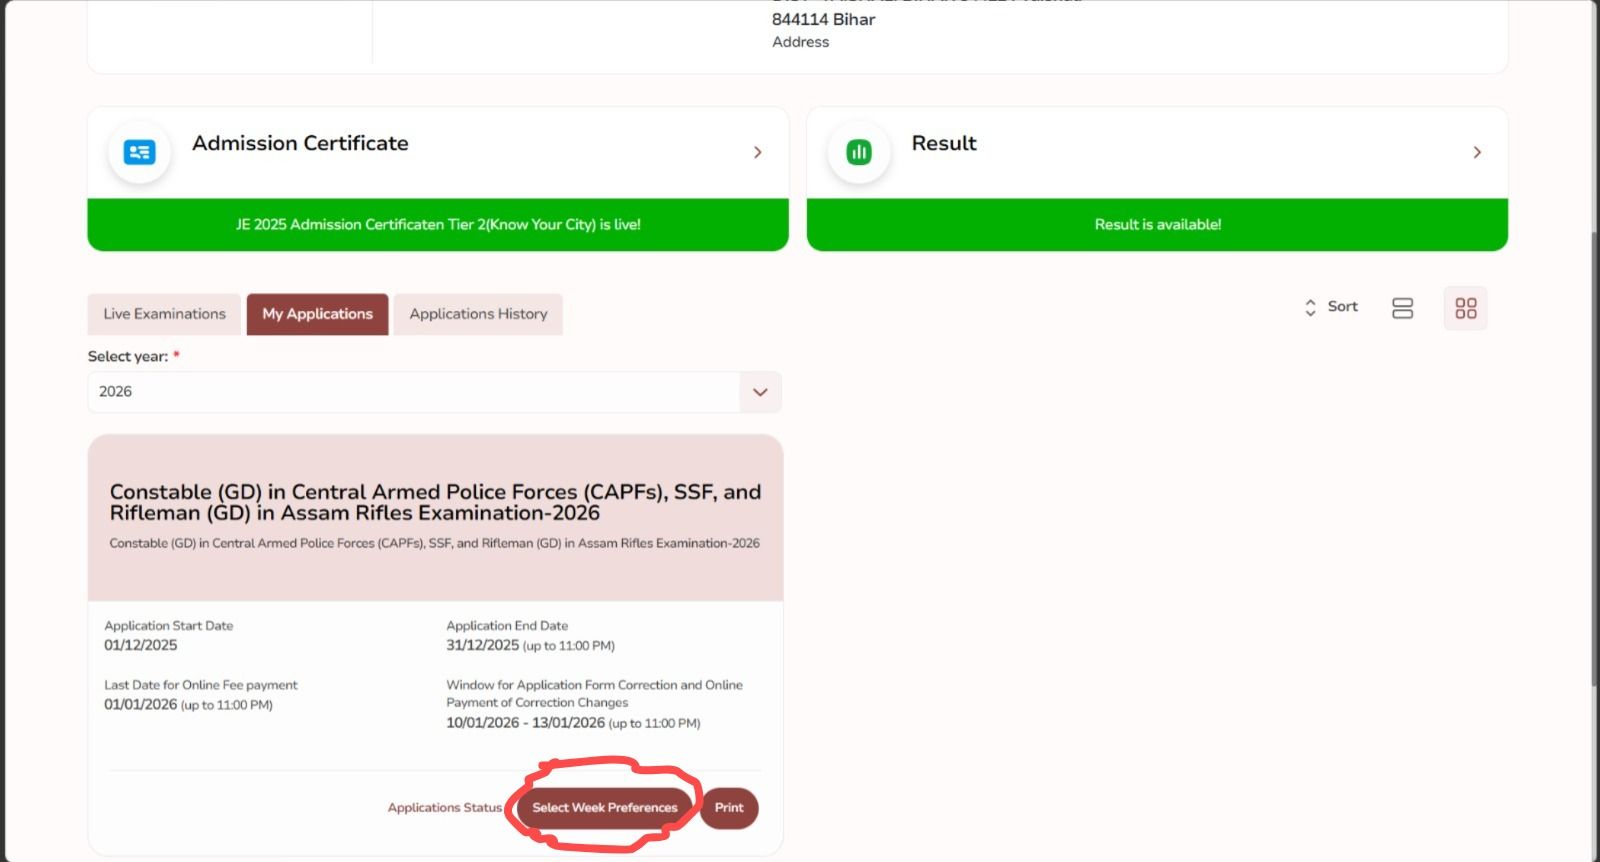Select the My Applications tab

317,314
